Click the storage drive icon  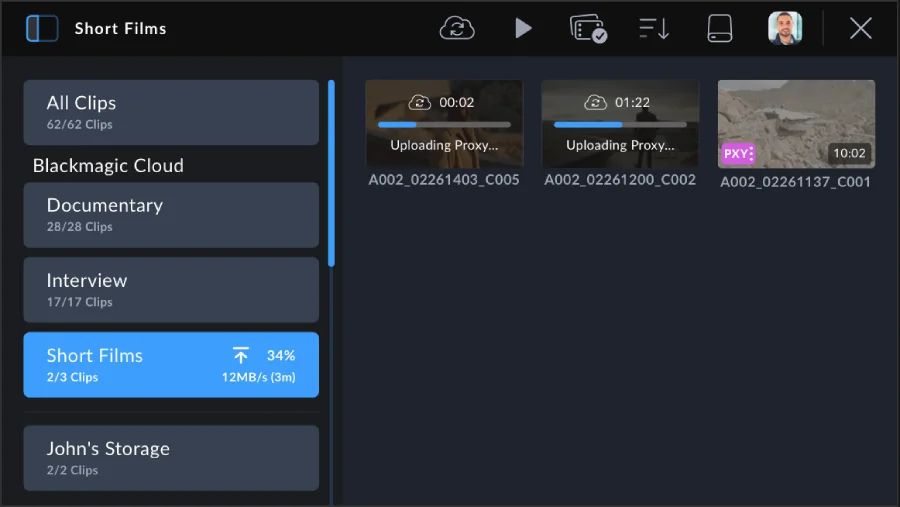point(720,28)
